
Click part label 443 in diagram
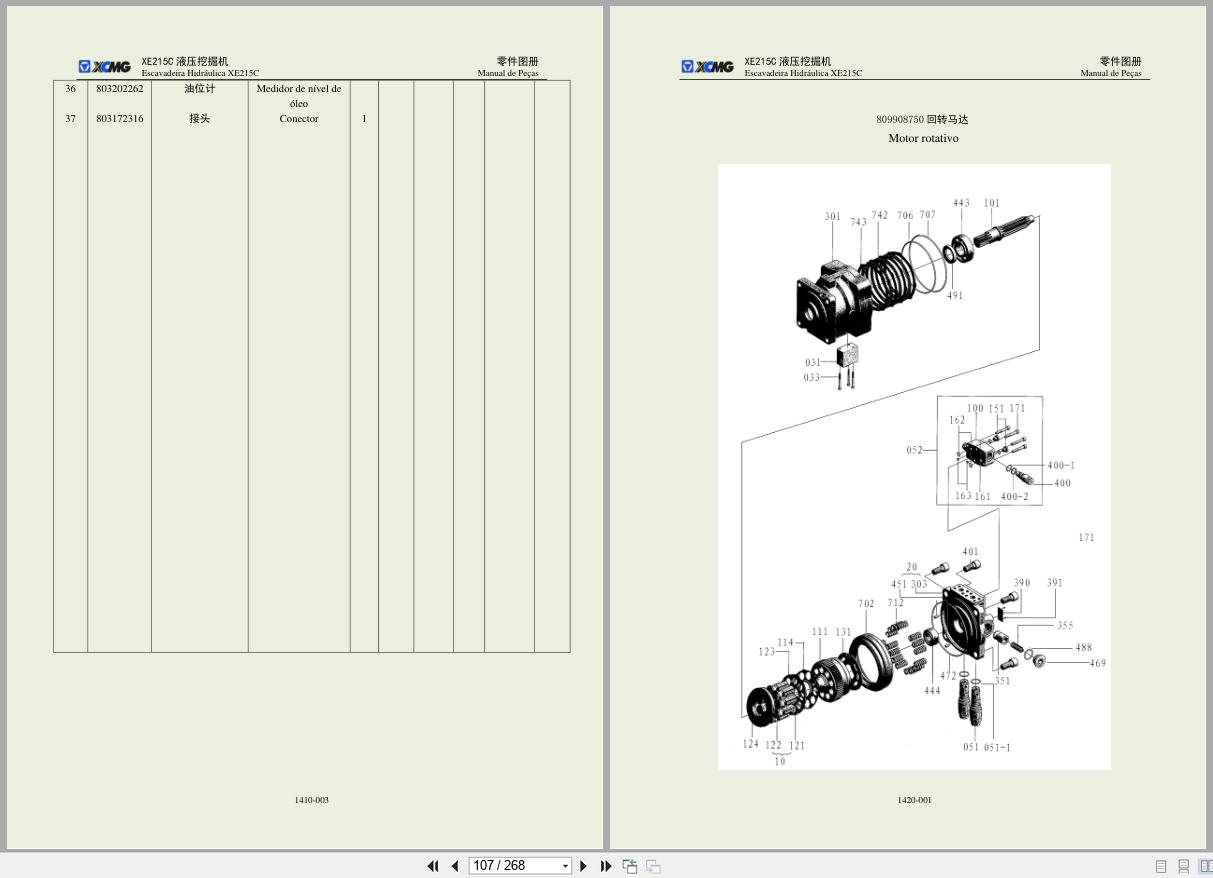[961, 203]
